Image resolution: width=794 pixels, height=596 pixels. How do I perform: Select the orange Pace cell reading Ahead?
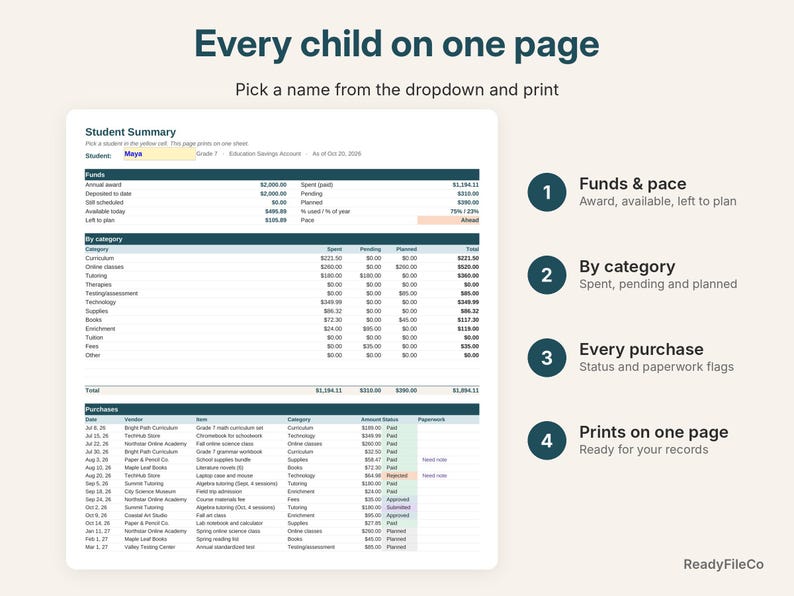pos(448,220)
